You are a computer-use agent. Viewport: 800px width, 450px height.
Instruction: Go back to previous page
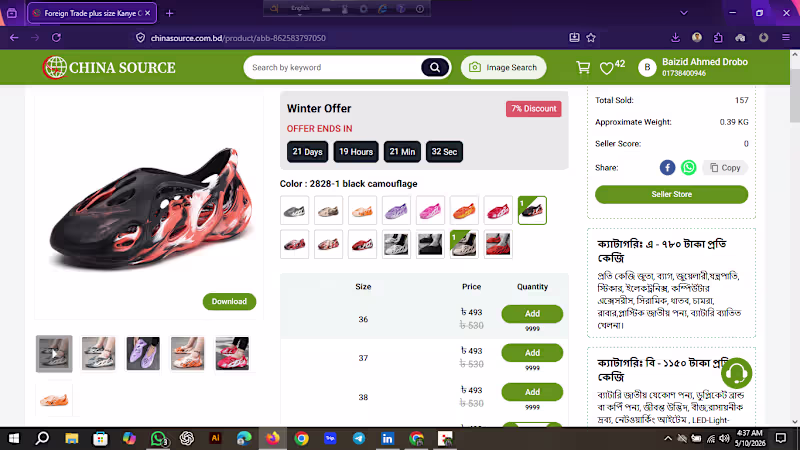pyautogui.click(x=14, y=38)
